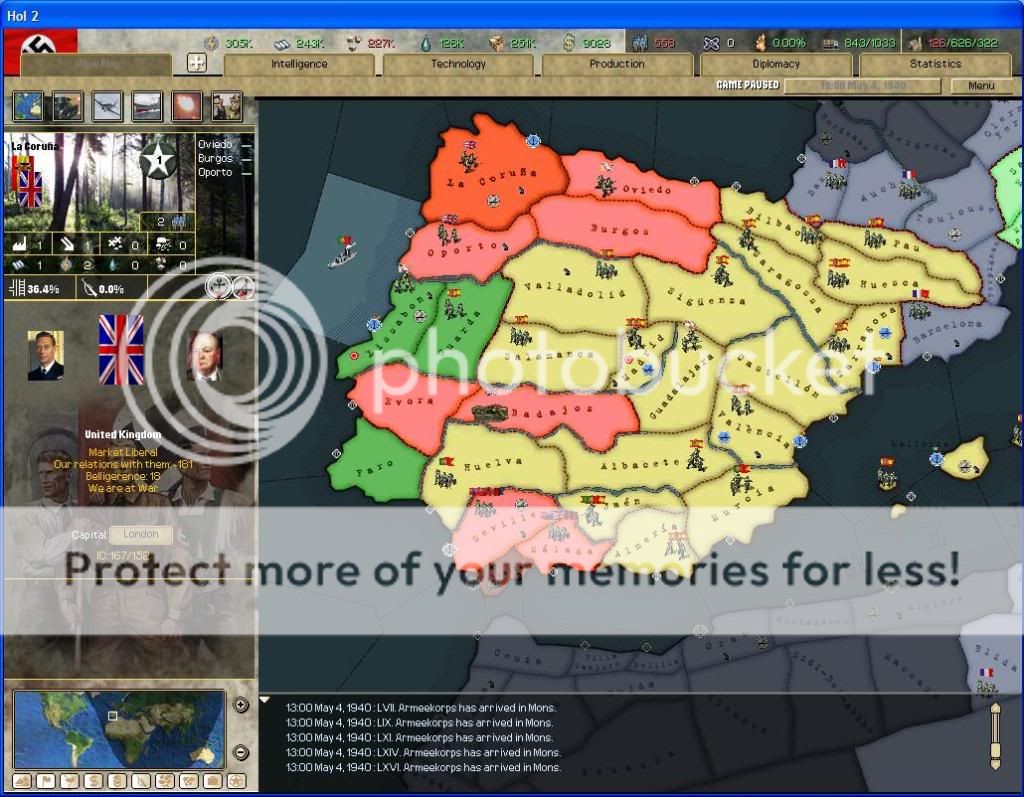This screenshot has width=1024, height=797.
Task: Select the air units plane icon
Action: point(108,106)
